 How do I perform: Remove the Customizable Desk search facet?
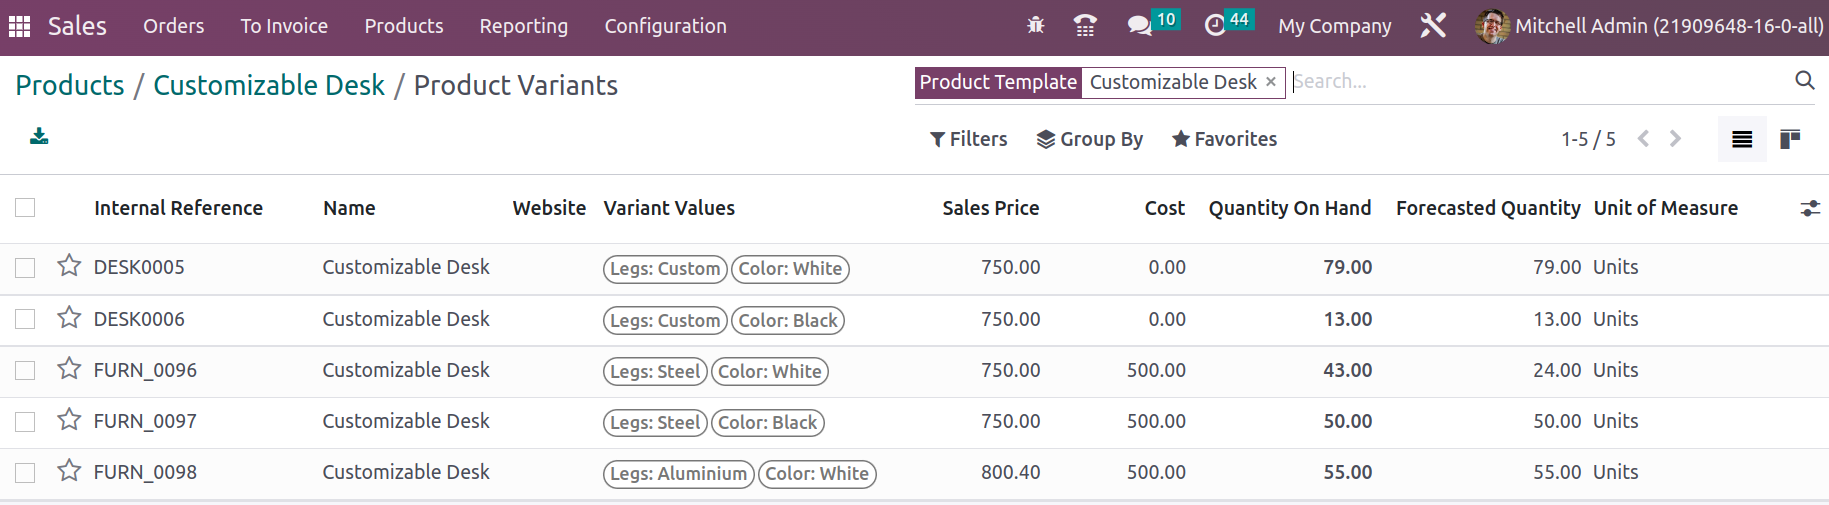pyautogui.click(x=1271, y=82)
